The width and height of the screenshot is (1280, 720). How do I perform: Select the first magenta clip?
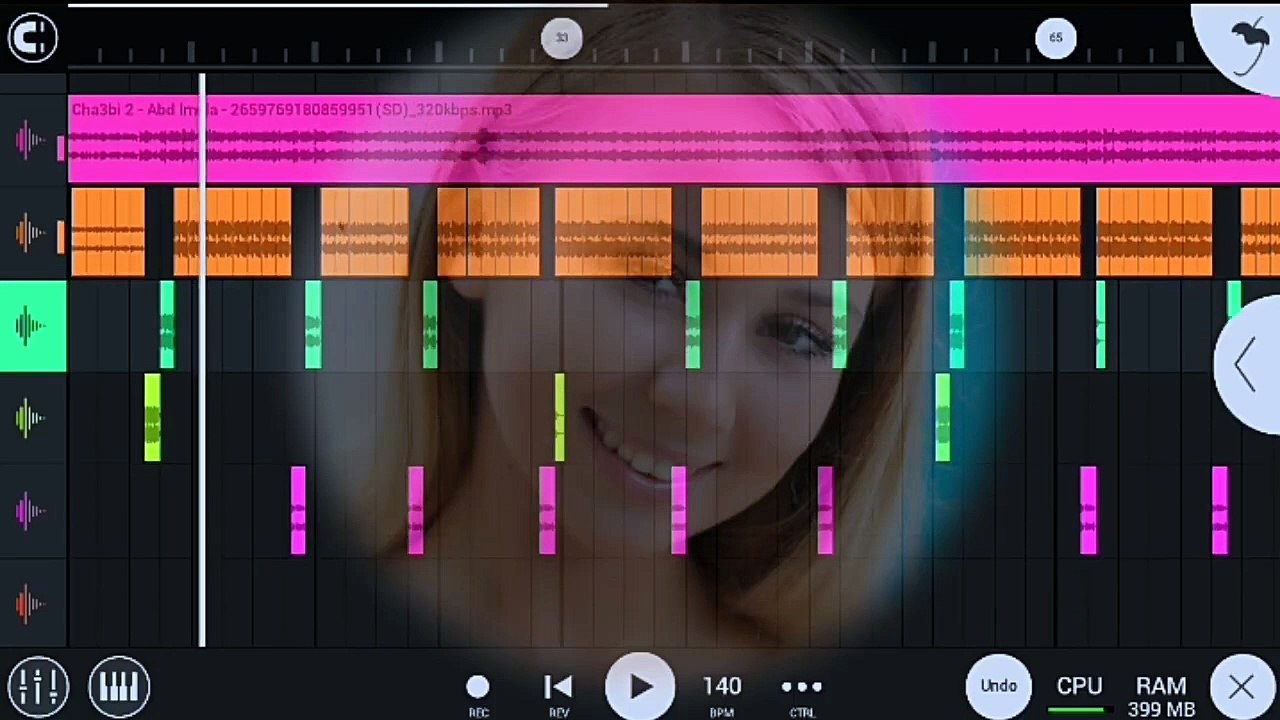(x=297, y=511)
